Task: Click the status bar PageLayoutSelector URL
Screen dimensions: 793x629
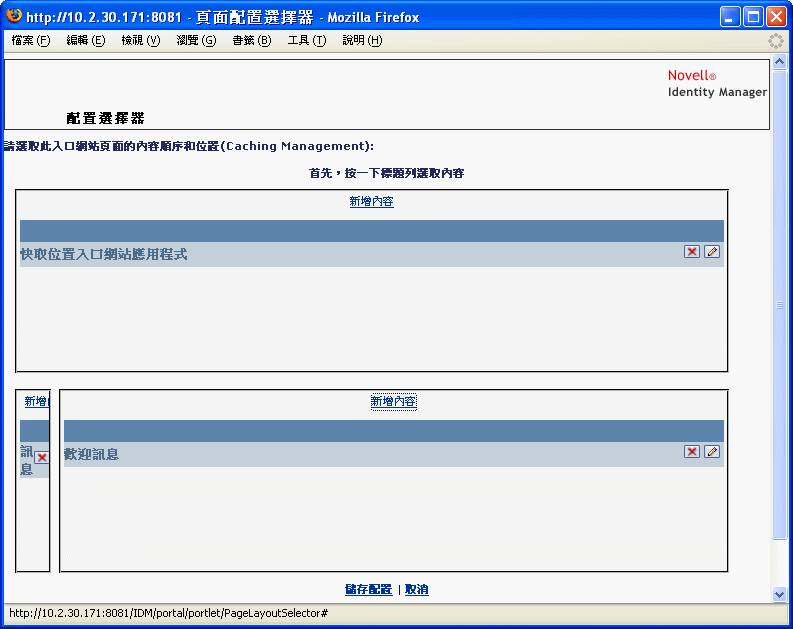Action: (x=168, y=613)
